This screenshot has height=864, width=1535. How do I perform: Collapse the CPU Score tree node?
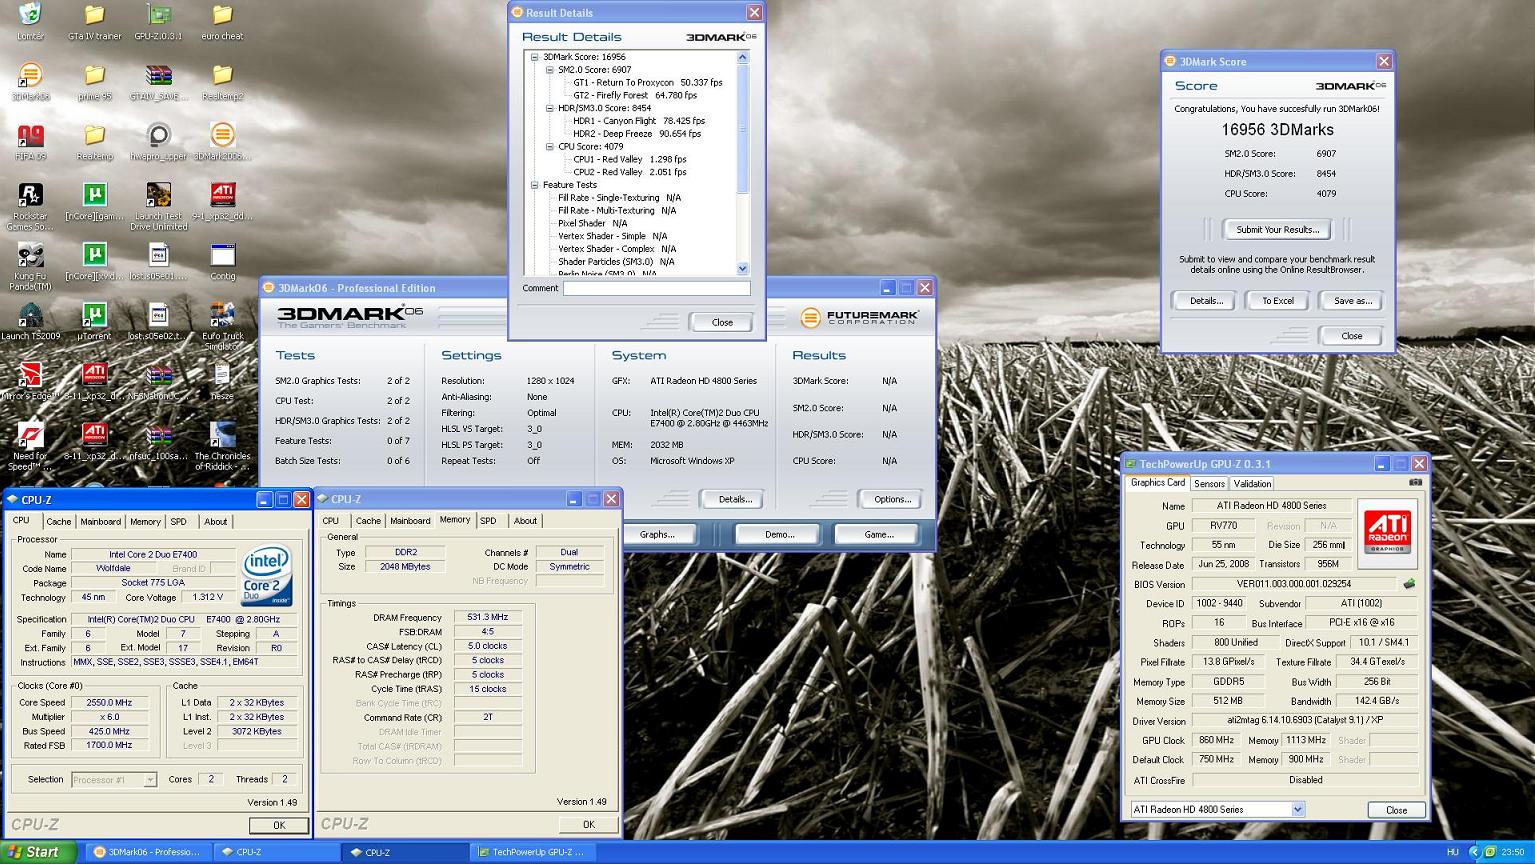tap(549, 146)
